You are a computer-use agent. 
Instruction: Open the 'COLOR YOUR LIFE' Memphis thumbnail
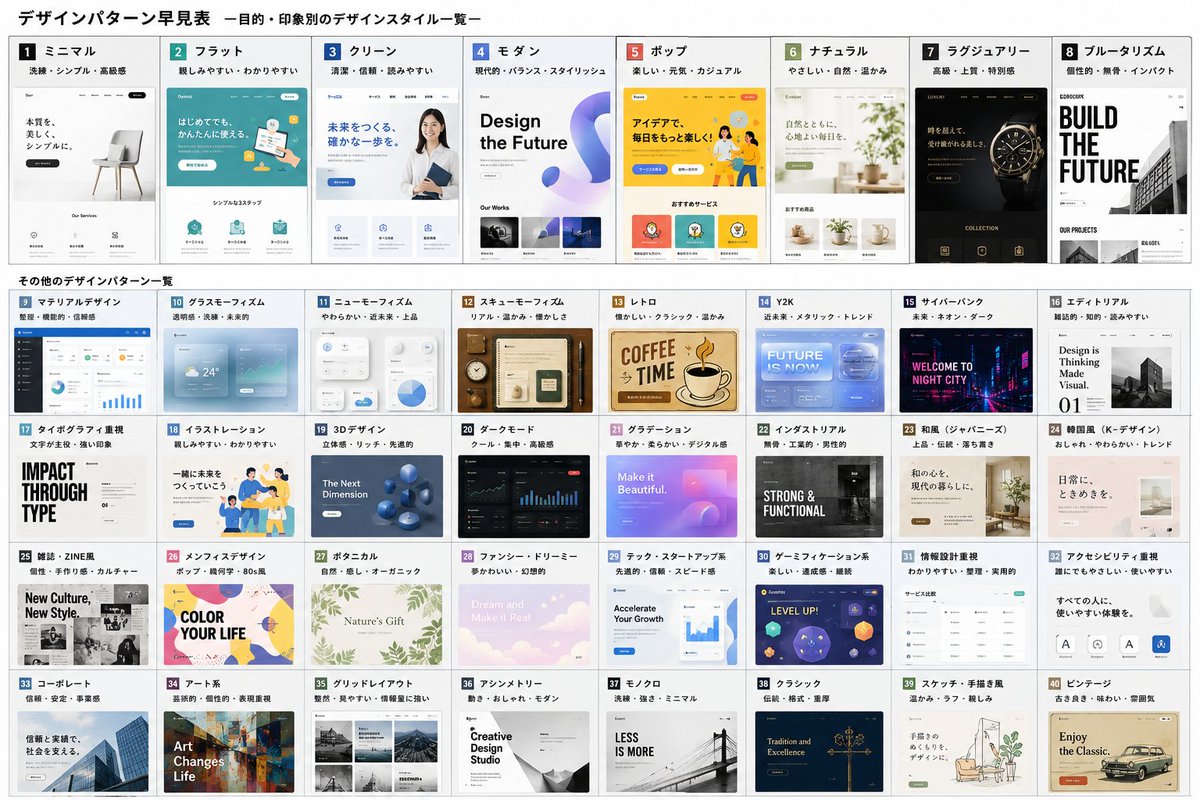click(x=230, y=625)
